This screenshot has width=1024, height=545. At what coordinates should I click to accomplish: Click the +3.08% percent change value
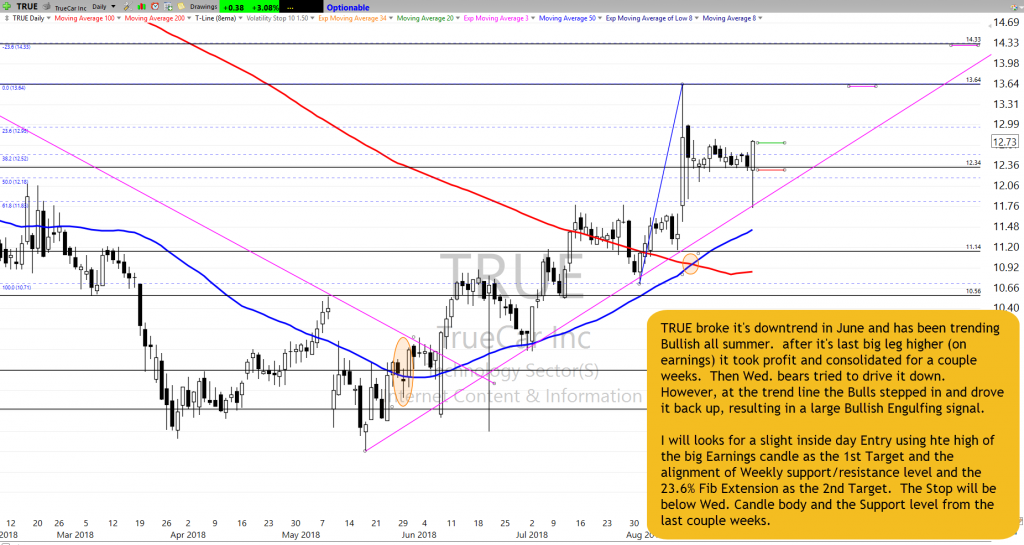[x=266, y=8]
